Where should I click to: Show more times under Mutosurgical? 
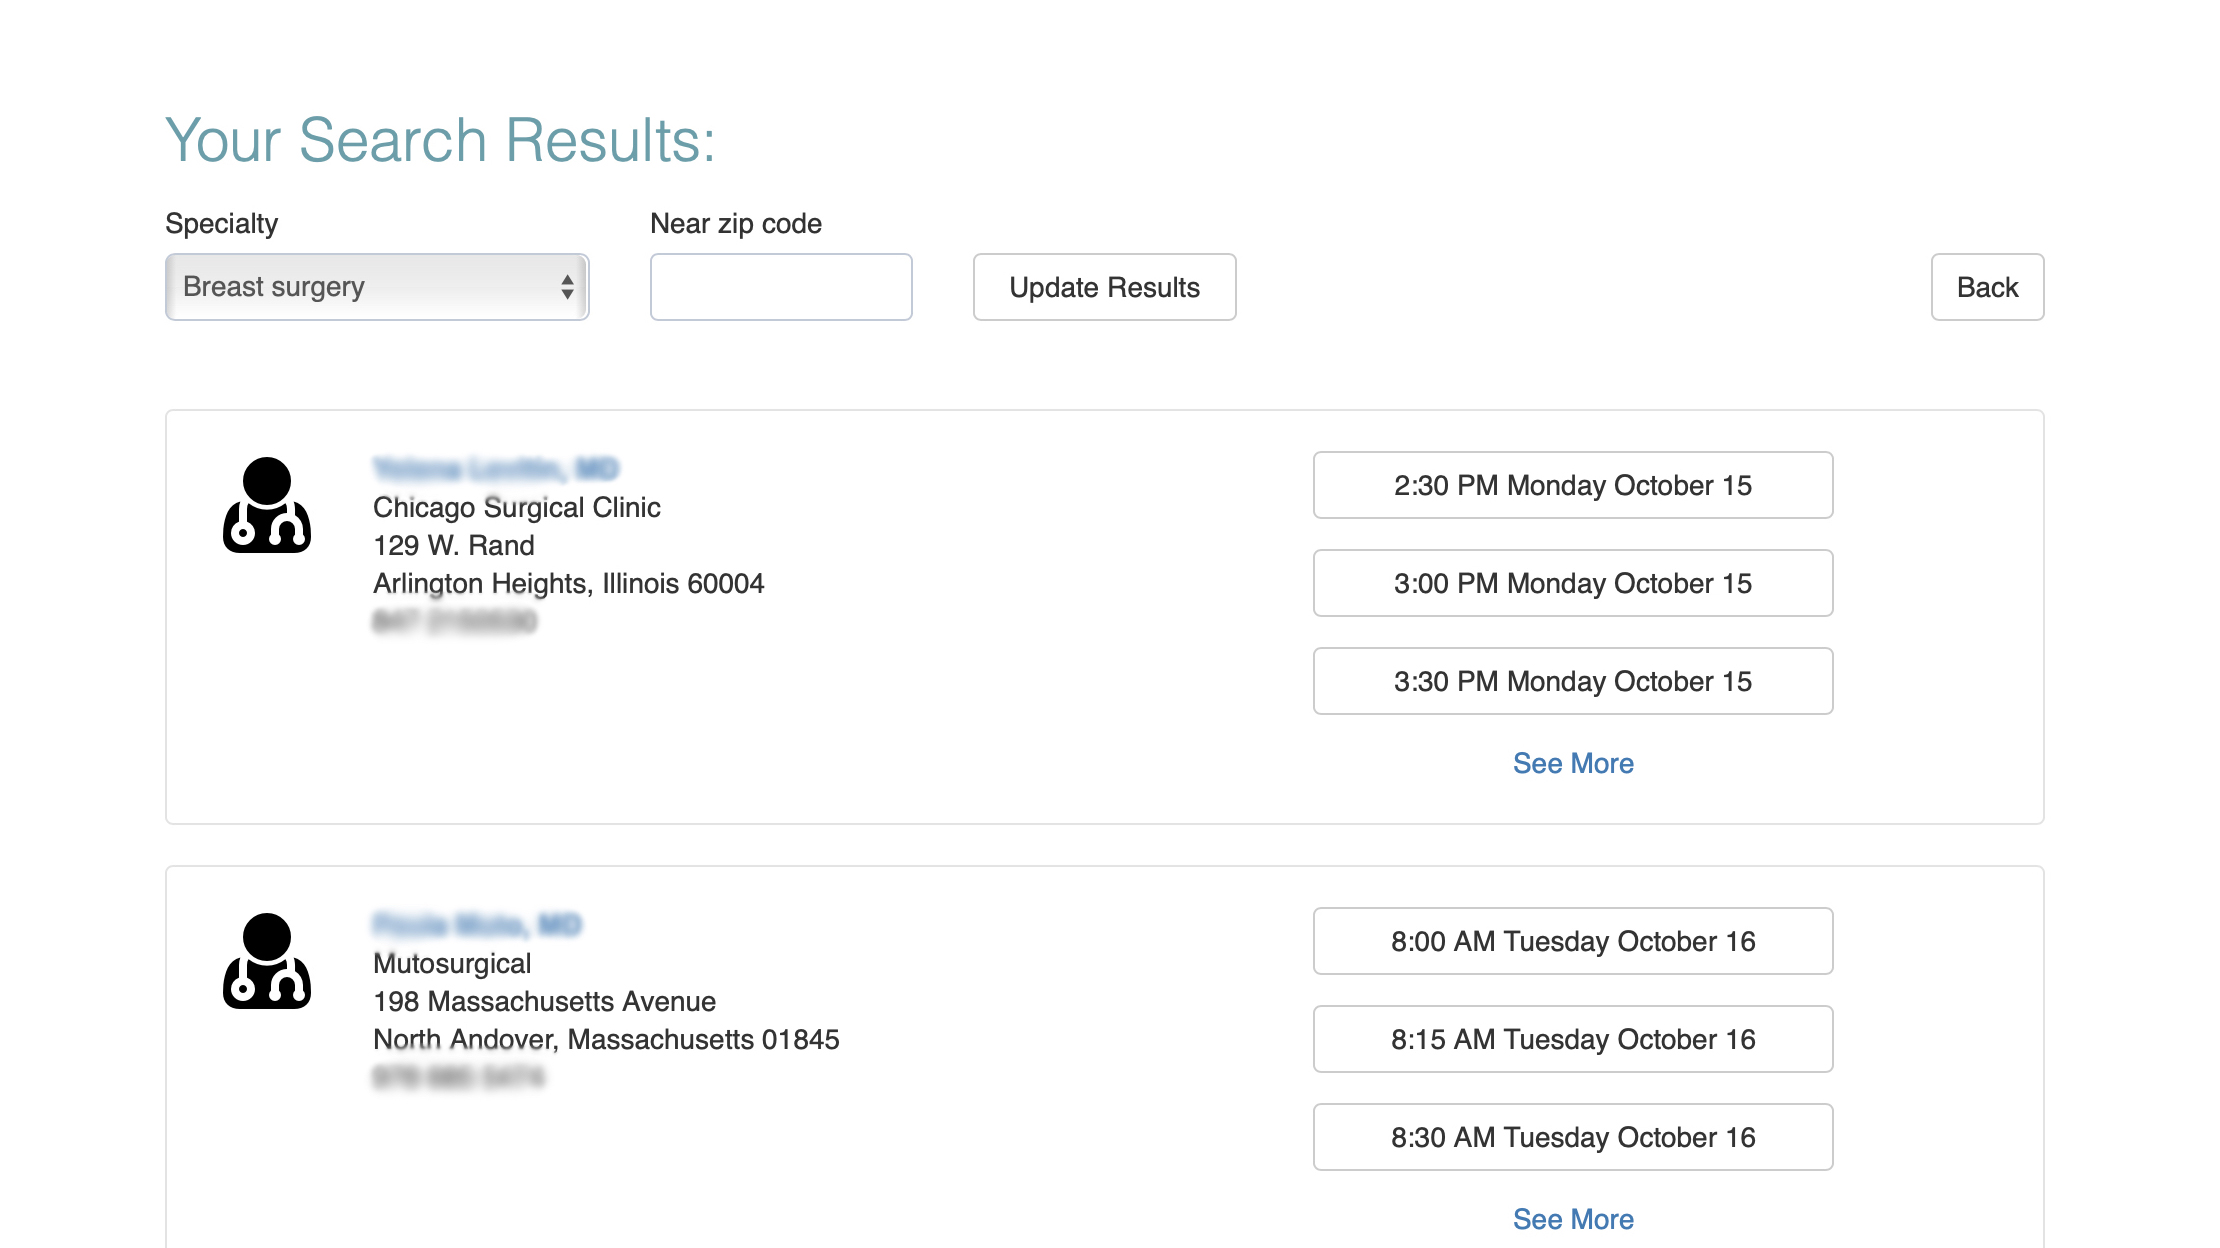1573,1219
